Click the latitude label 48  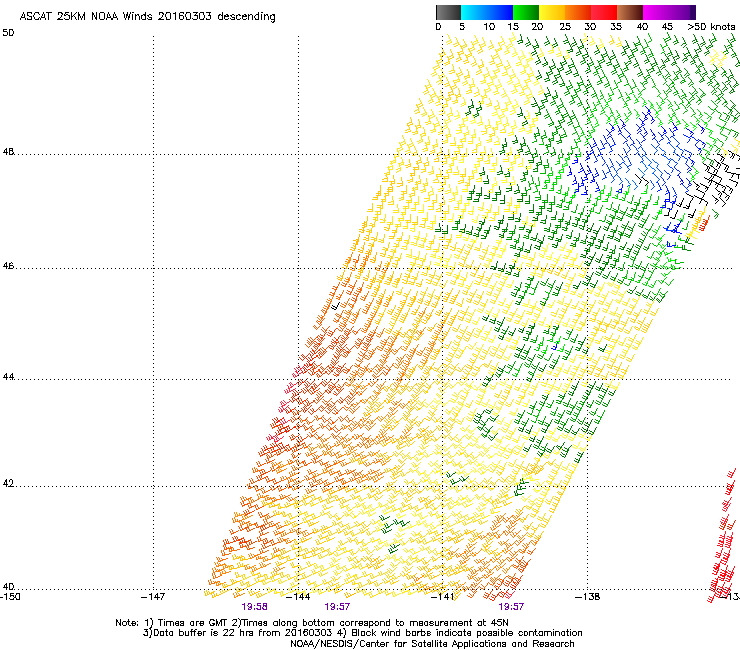click(x=8, y=152)
